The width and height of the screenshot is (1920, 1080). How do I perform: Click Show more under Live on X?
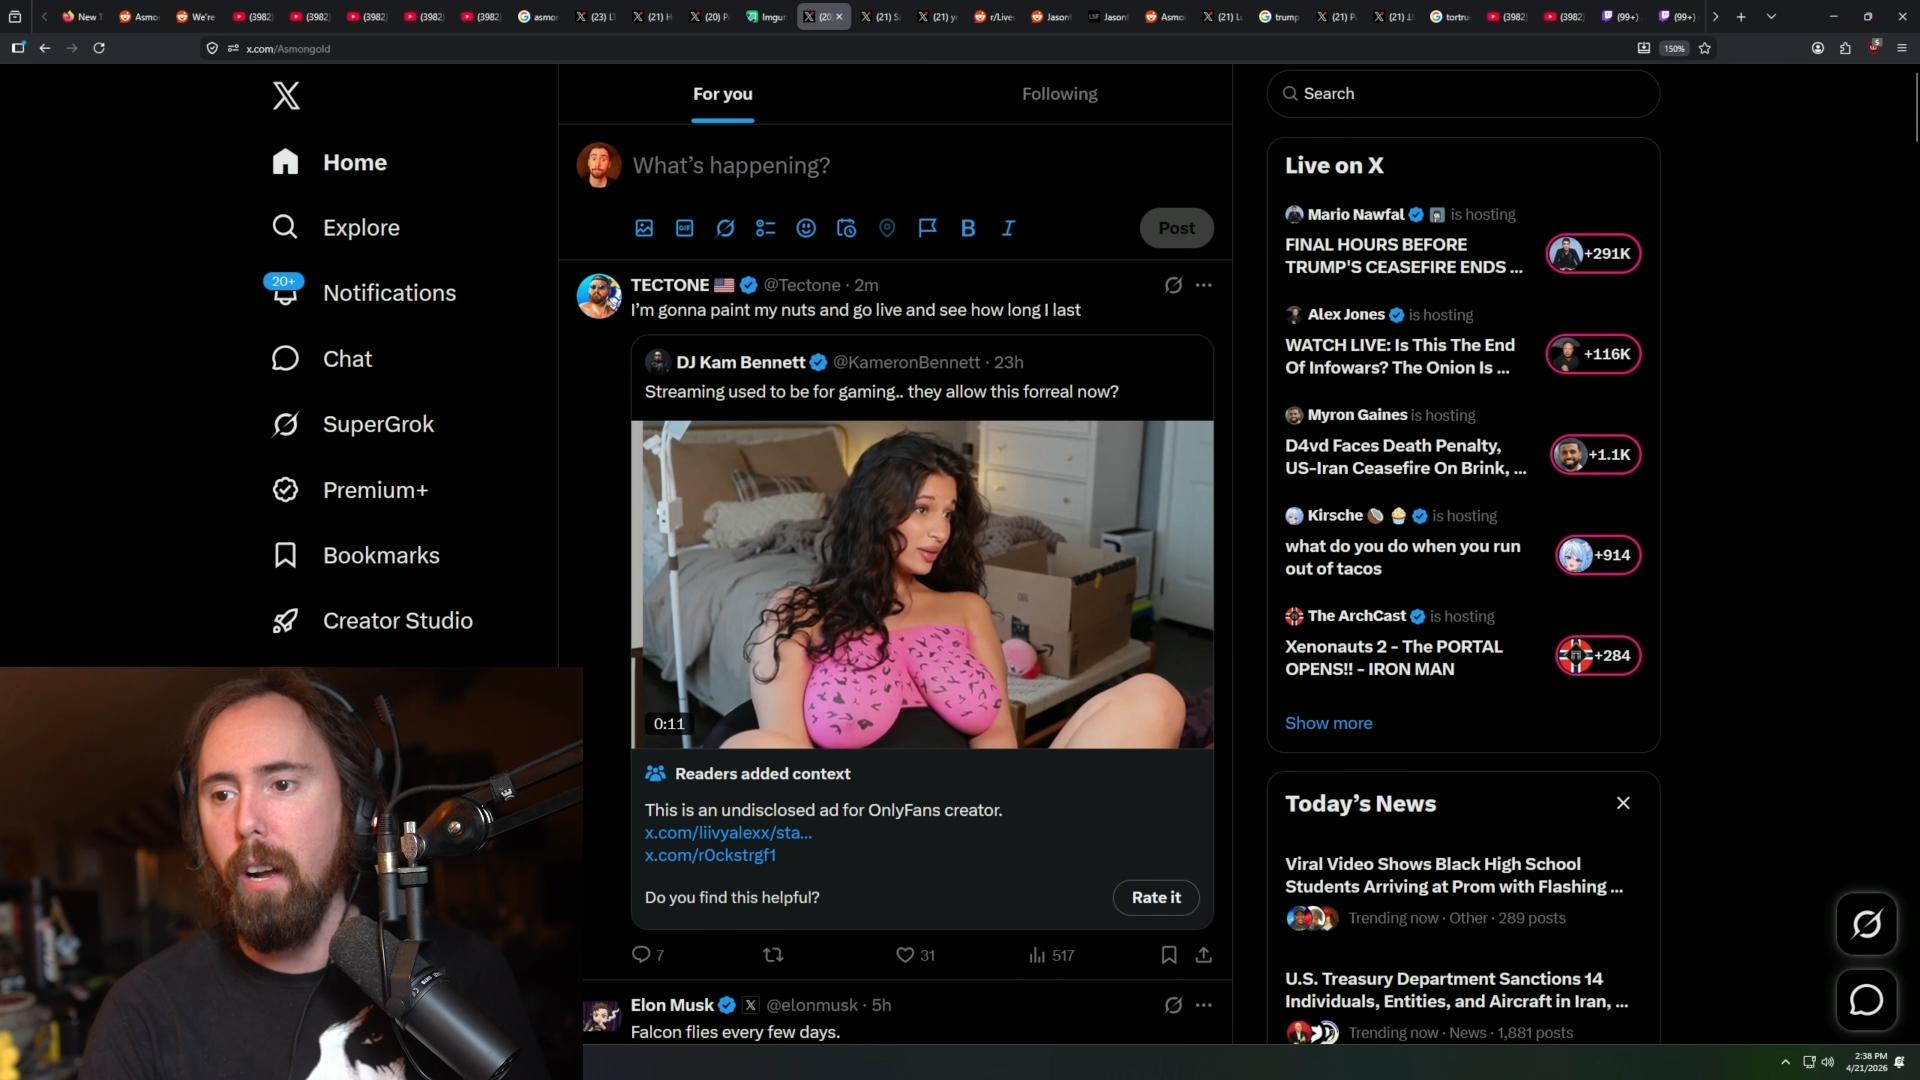click(1328, 723)
